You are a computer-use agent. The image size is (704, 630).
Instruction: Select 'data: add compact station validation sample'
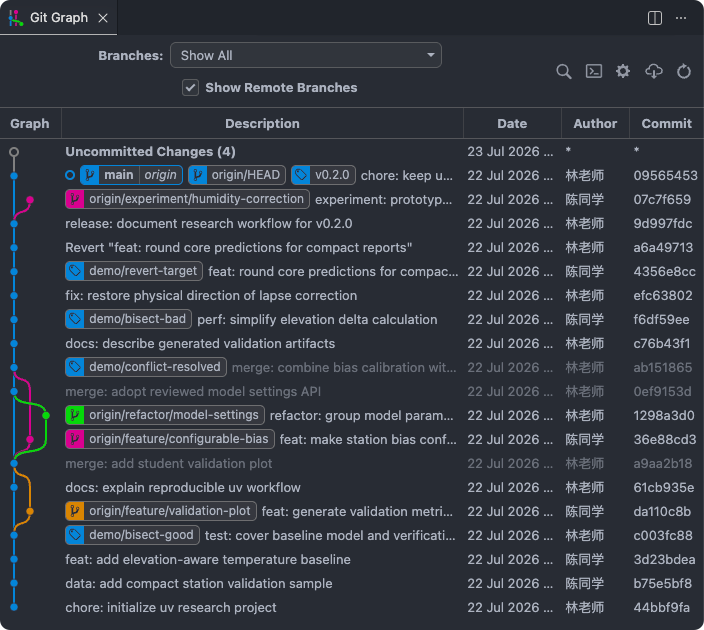pyautogui.click(x=352, y=583)
